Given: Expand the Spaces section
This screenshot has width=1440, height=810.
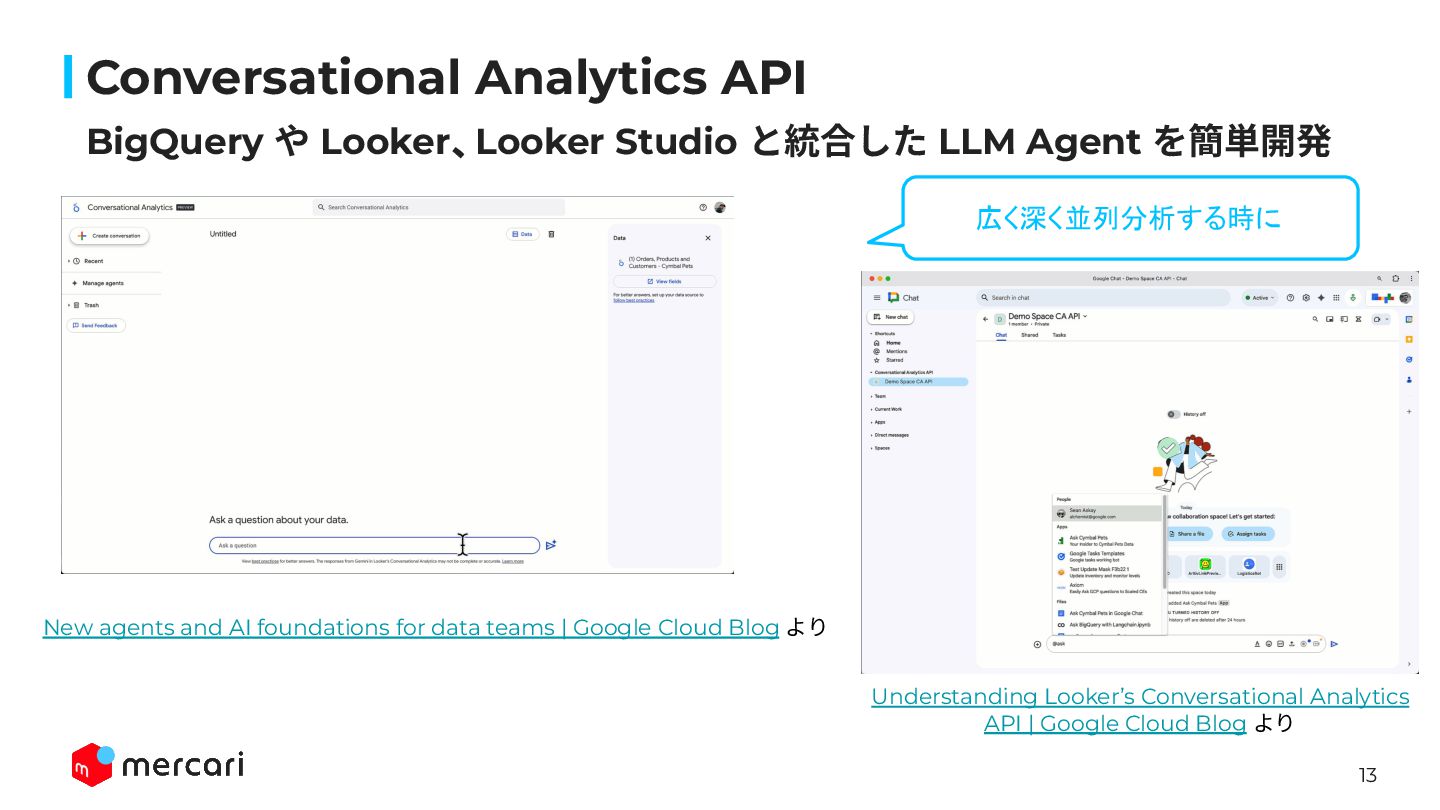Looking at the screenshot, I should point(871,448).
